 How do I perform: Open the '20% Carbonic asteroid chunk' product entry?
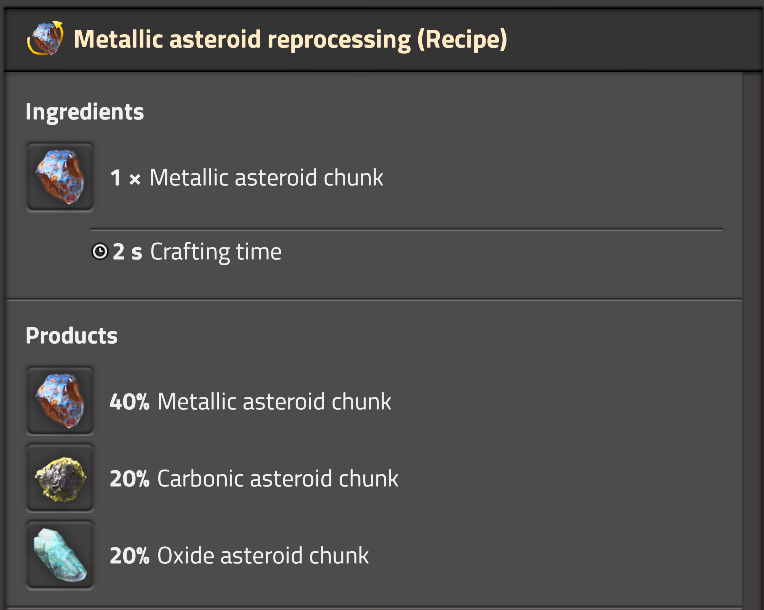tap(254, 478)
